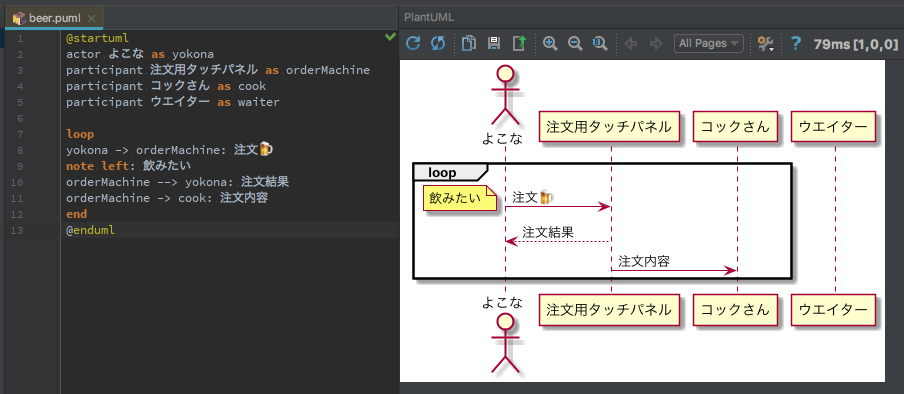Go to the previous diagram page
The height and width of the screenshot is (394, 904).
tap(631, 43)
